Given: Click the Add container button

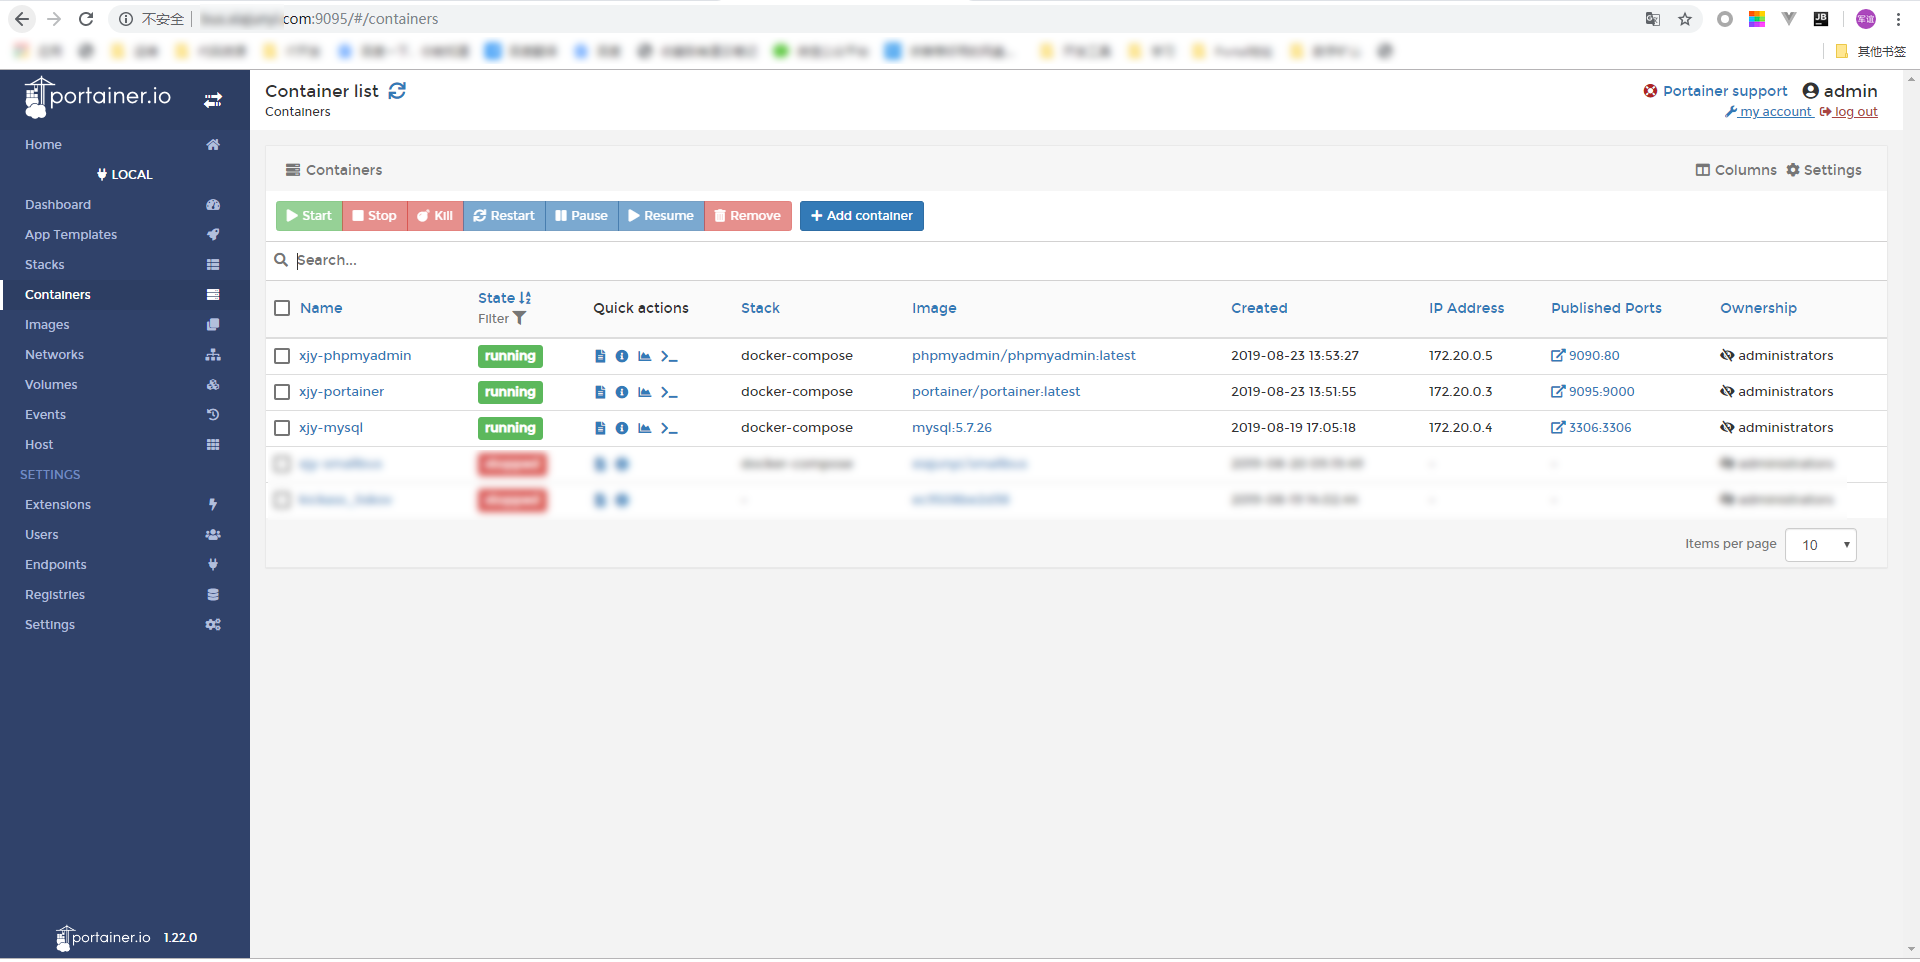Looking at the screenshot, I should [862, 216].
